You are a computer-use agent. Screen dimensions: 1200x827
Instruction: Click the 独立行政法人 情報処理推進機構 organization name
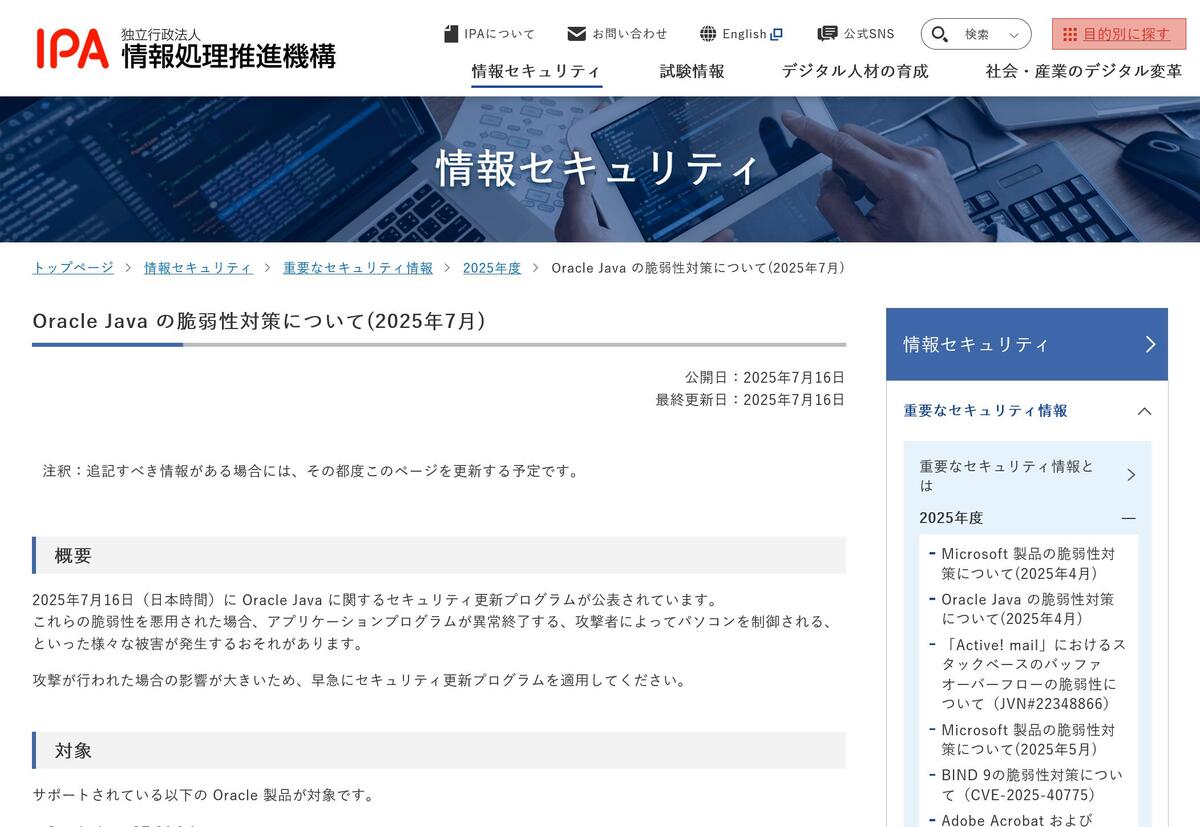click(229, 49)
